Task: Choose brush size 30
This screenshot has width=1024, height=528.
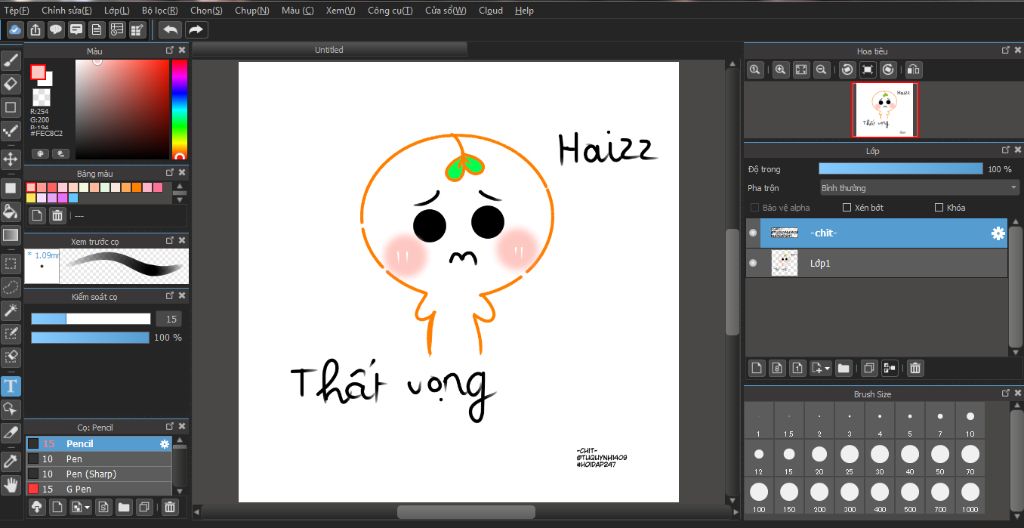Action: point(880,458)
